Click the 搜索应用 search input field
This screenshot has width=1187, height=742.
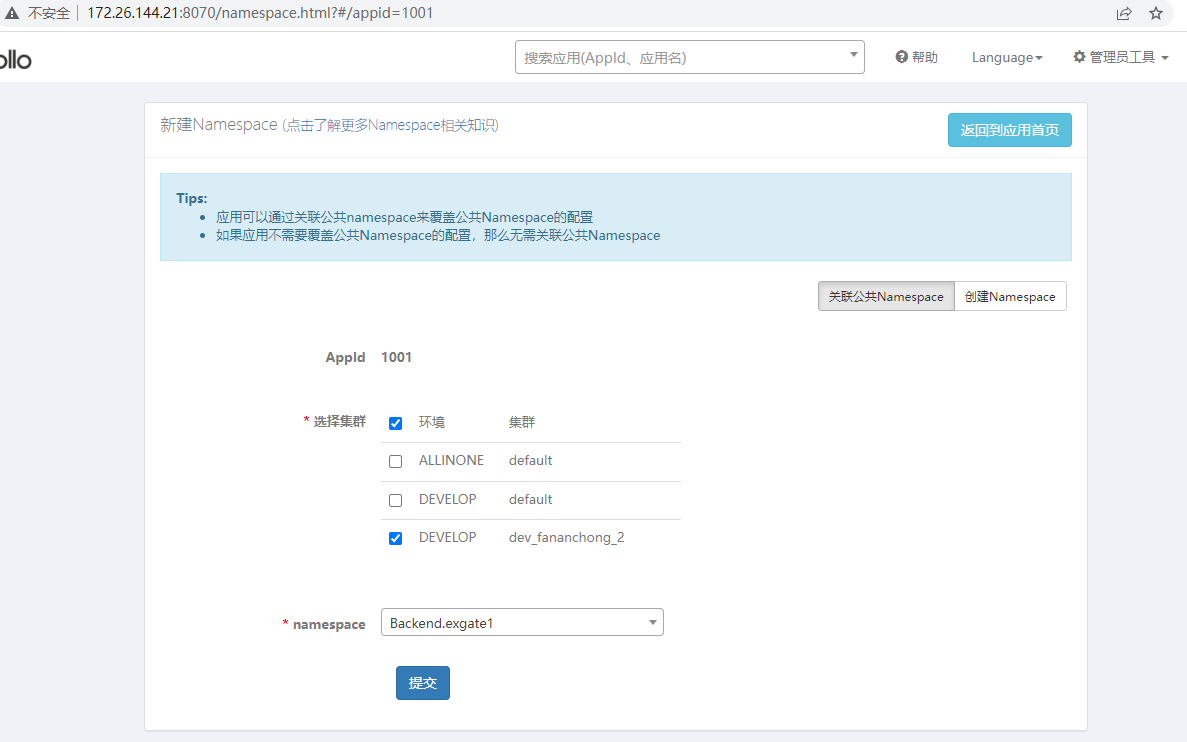coord(650,56)
